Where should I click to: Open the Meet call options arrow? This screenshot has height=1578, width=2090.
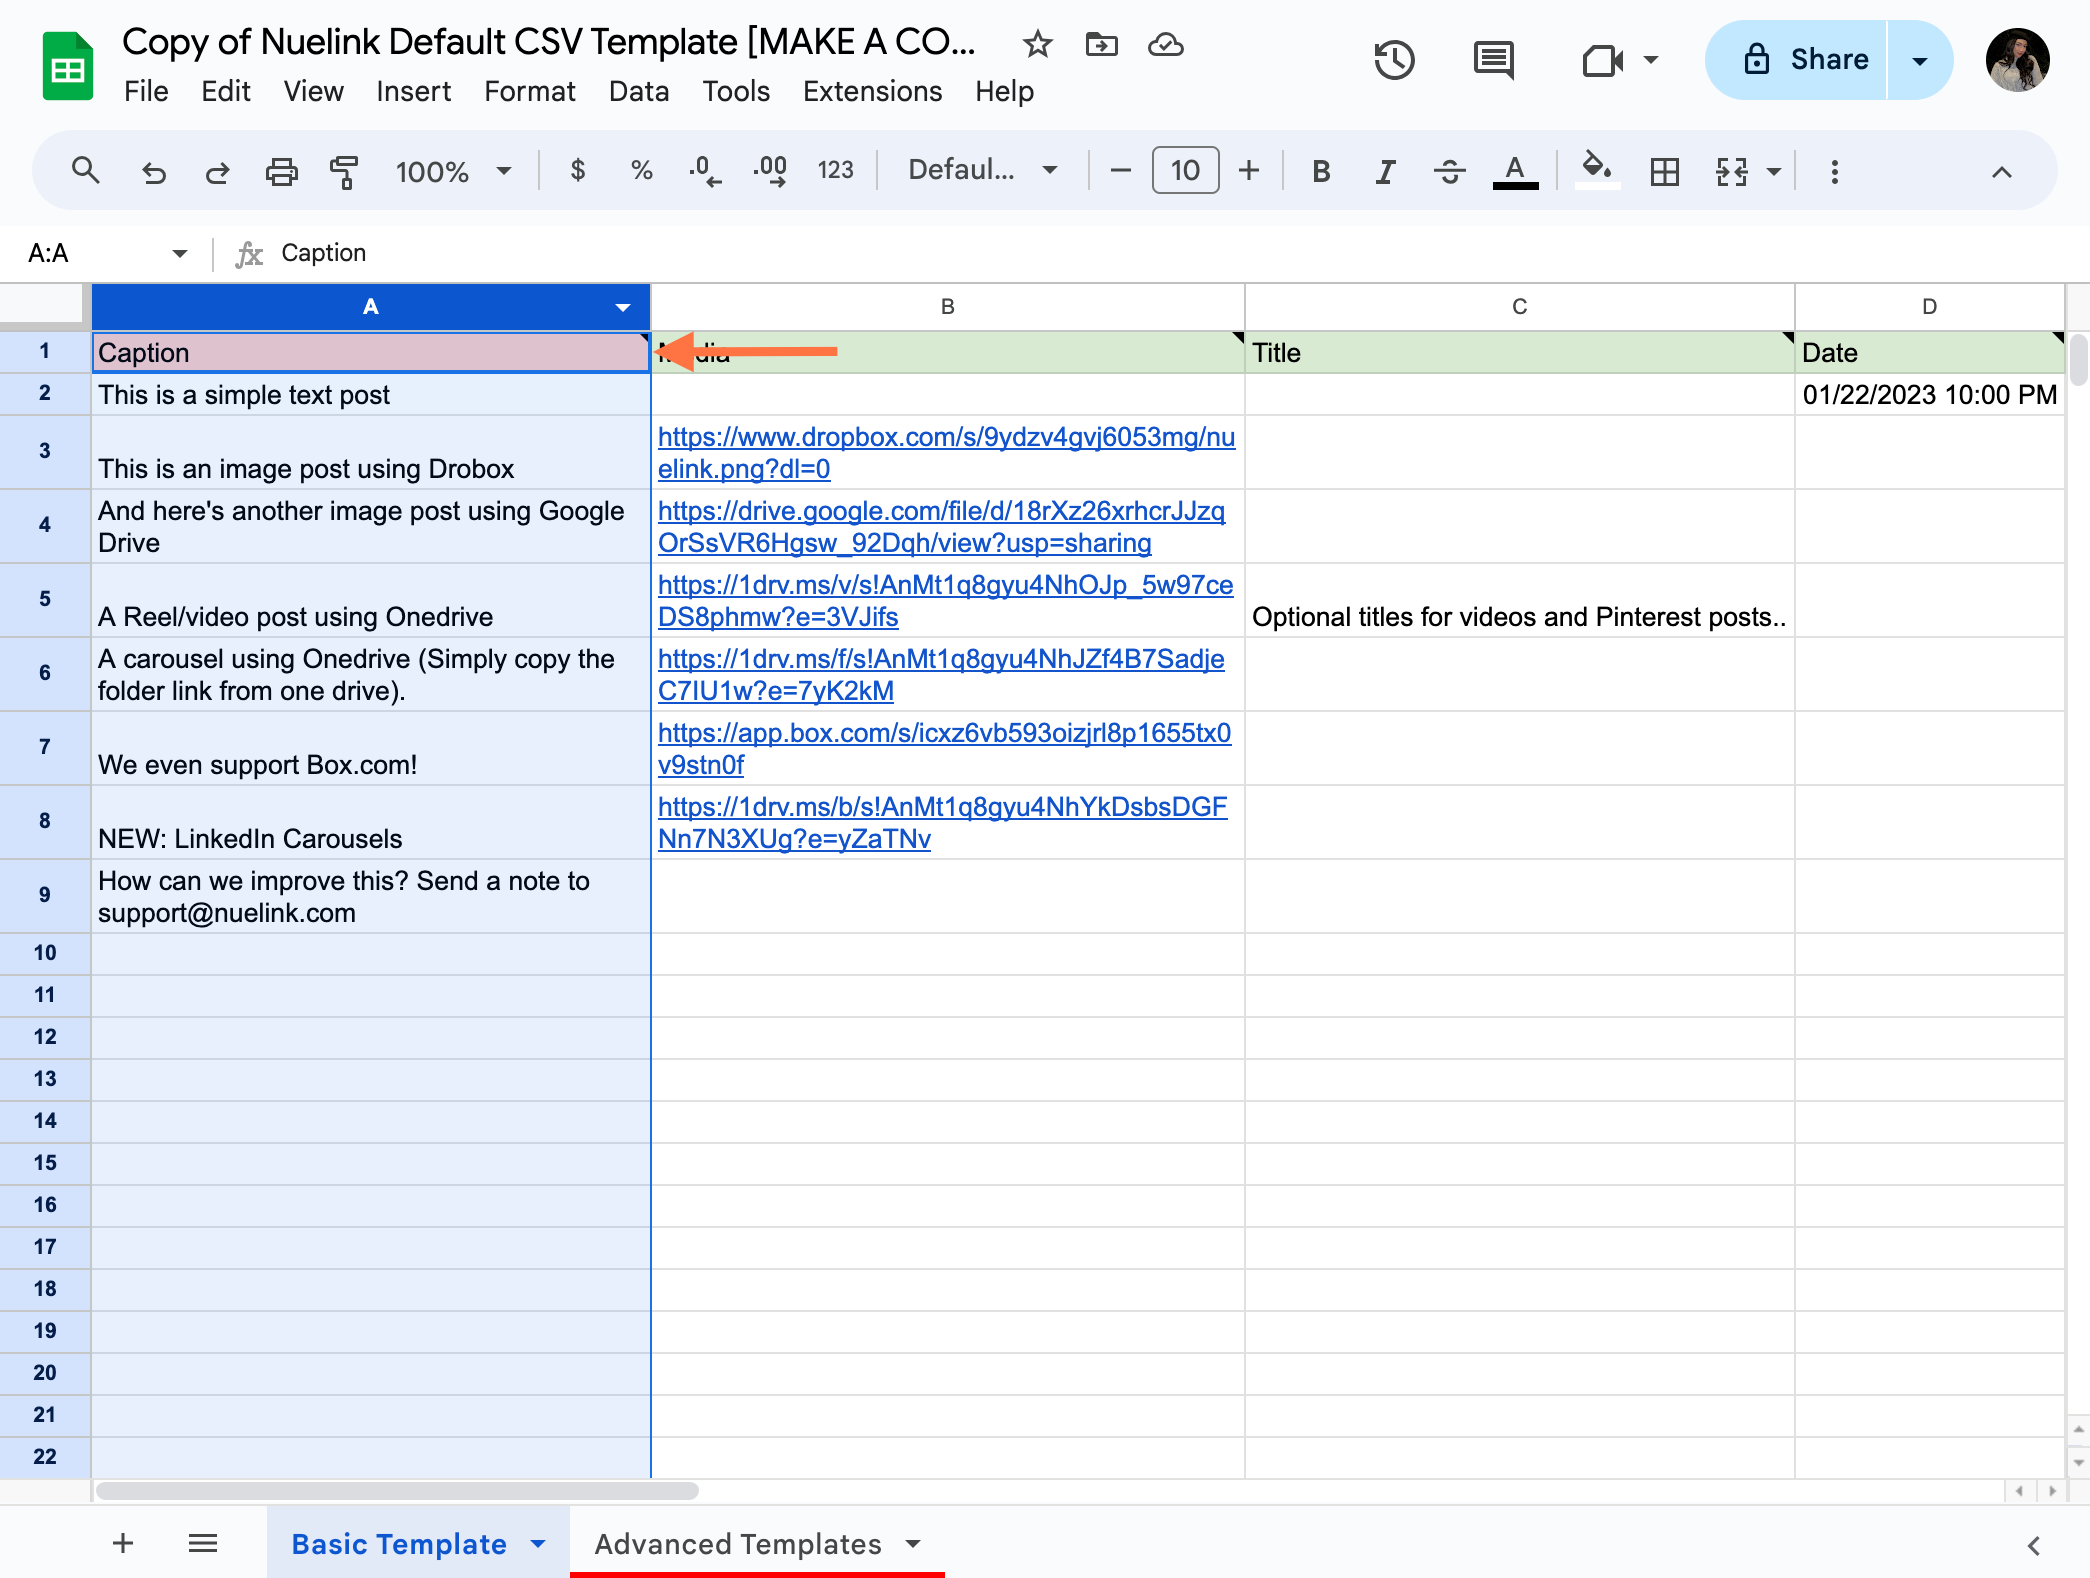1651,60
